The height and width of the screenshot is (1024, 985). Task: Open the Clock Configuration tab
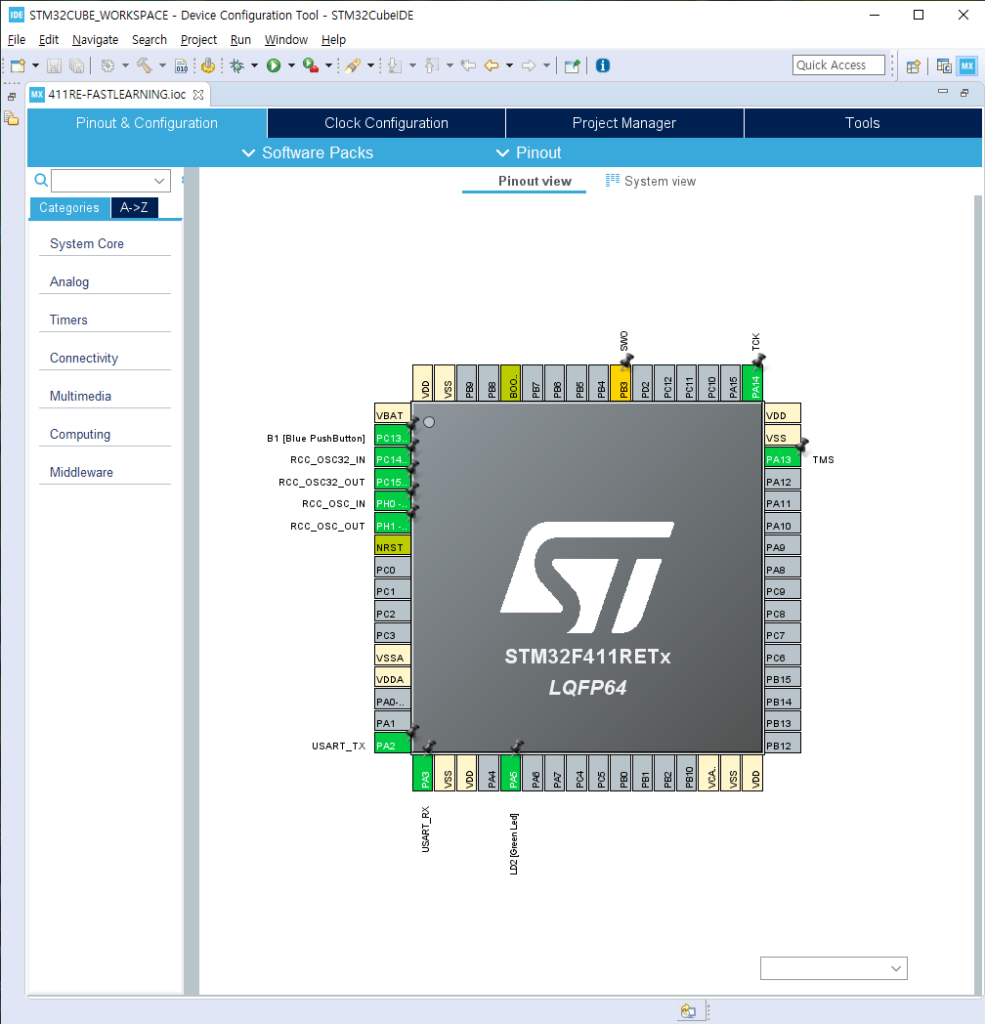coord(386,123)
